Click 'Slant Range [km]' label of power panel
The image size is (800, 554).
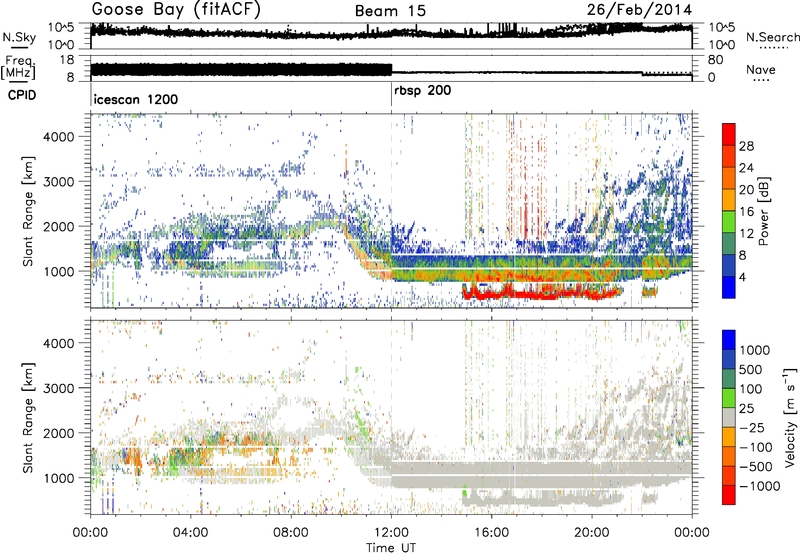coord(29,211)
